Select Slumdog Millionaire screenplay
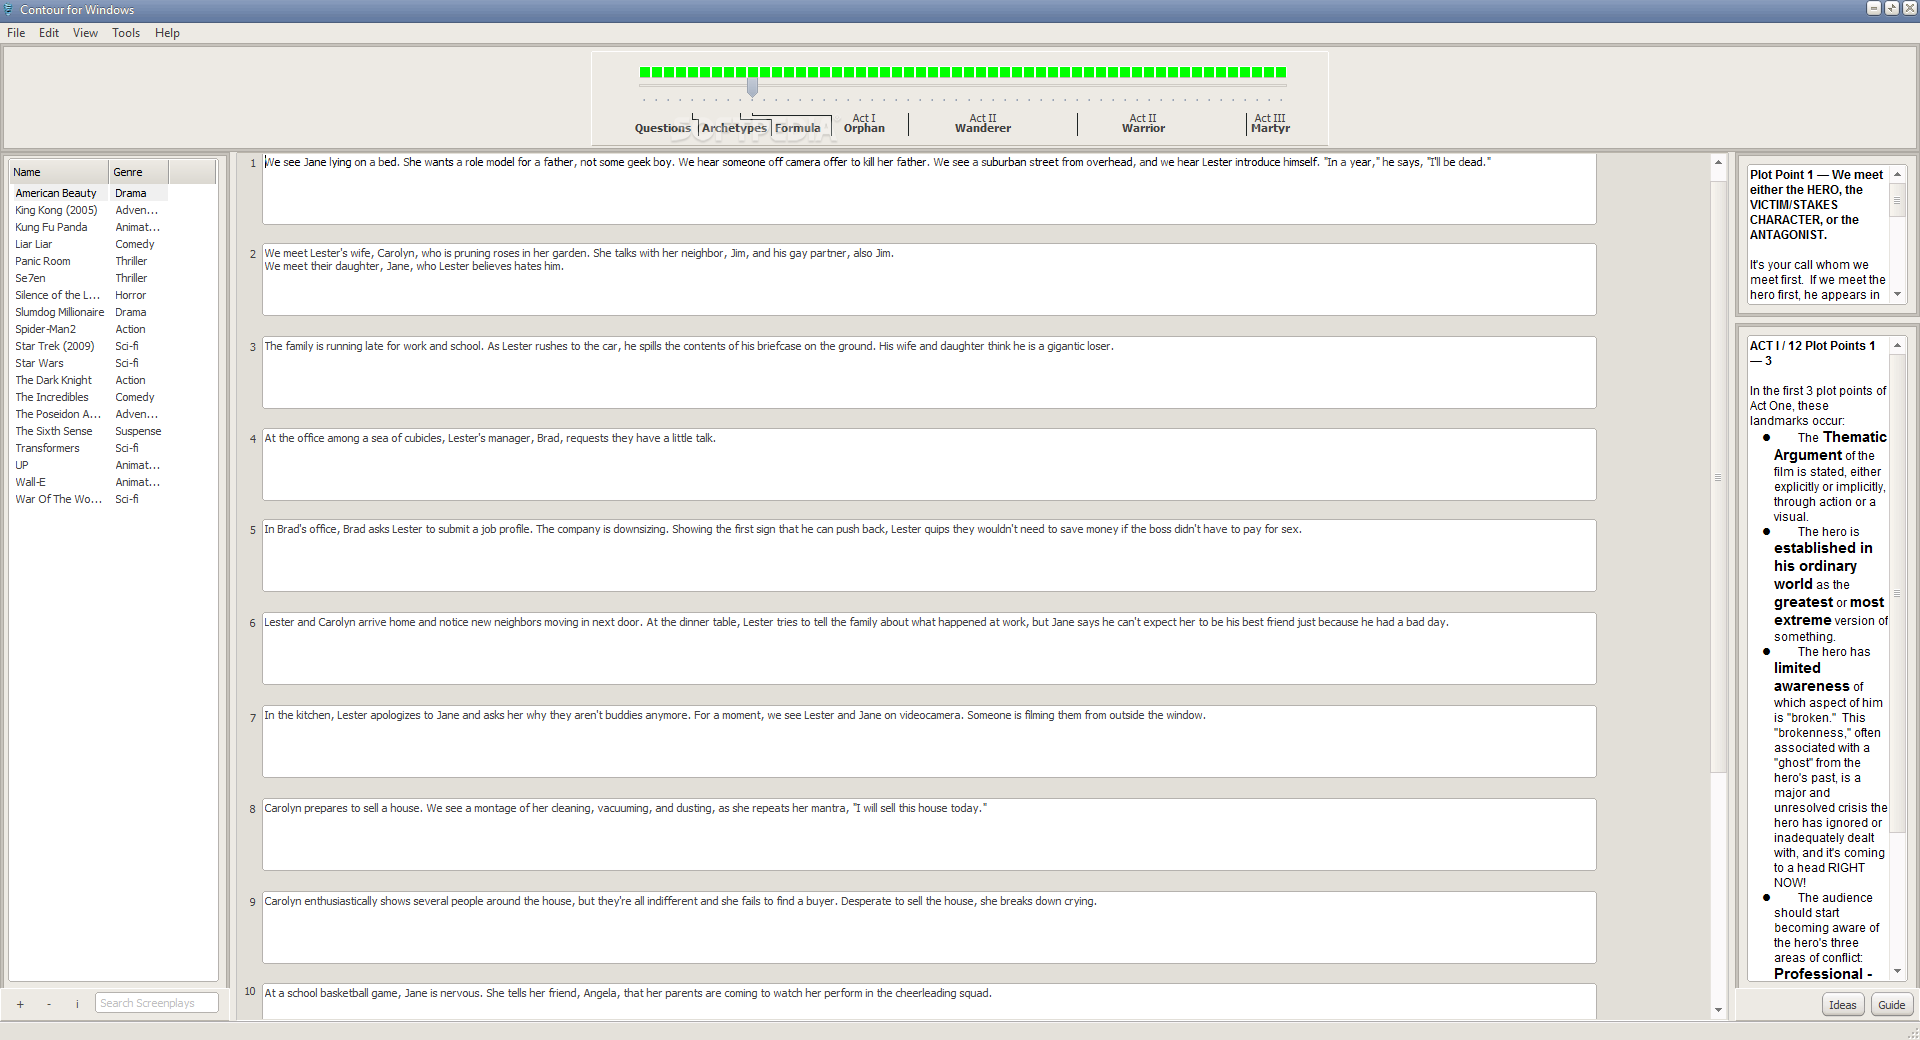Screen dimensions: 1920x1040 tap(89, 312)
